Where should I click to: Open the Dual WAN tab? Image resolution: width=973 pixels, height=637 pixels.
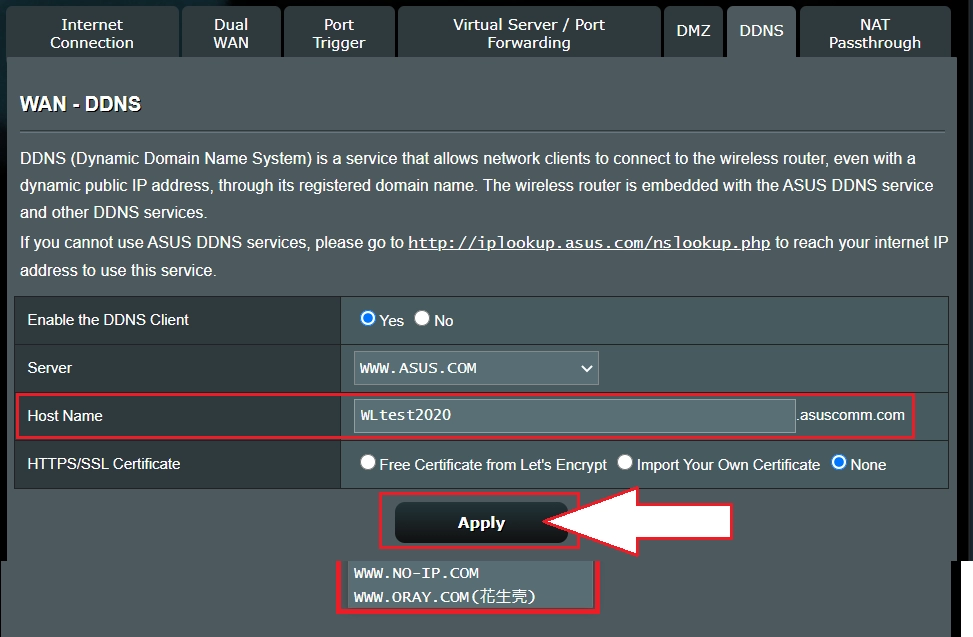coord(231,31)
